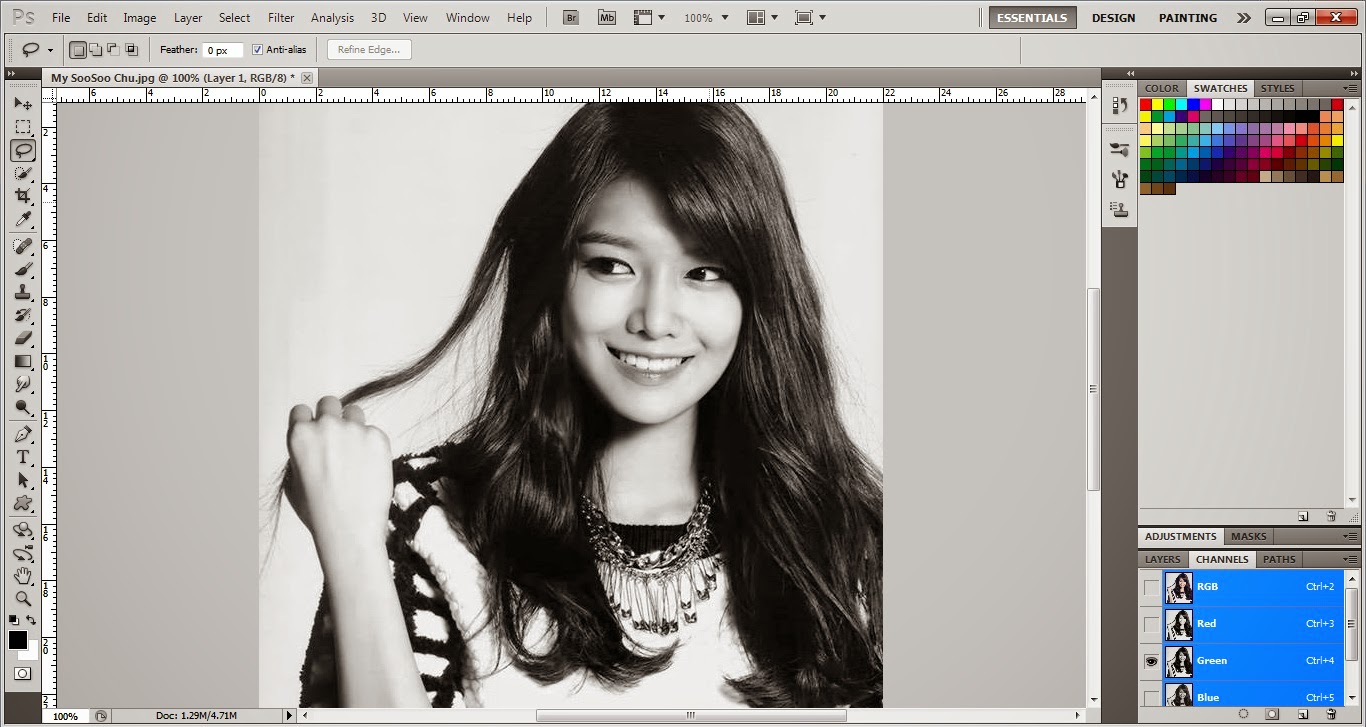Choose the Subtract from selection mode
Viewport: 1366px width, 727px height.
[x=113, y=49]
